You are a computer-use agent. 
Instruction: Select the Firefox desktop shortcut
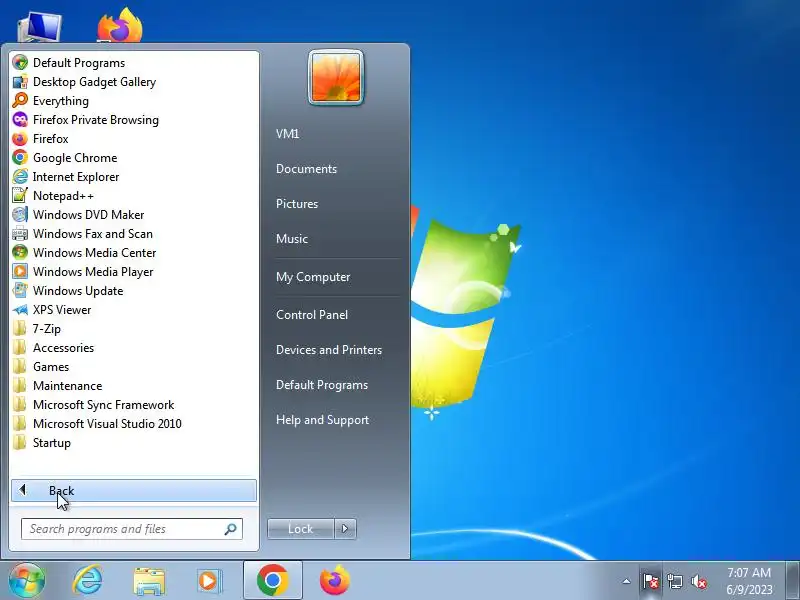[120, 24]
